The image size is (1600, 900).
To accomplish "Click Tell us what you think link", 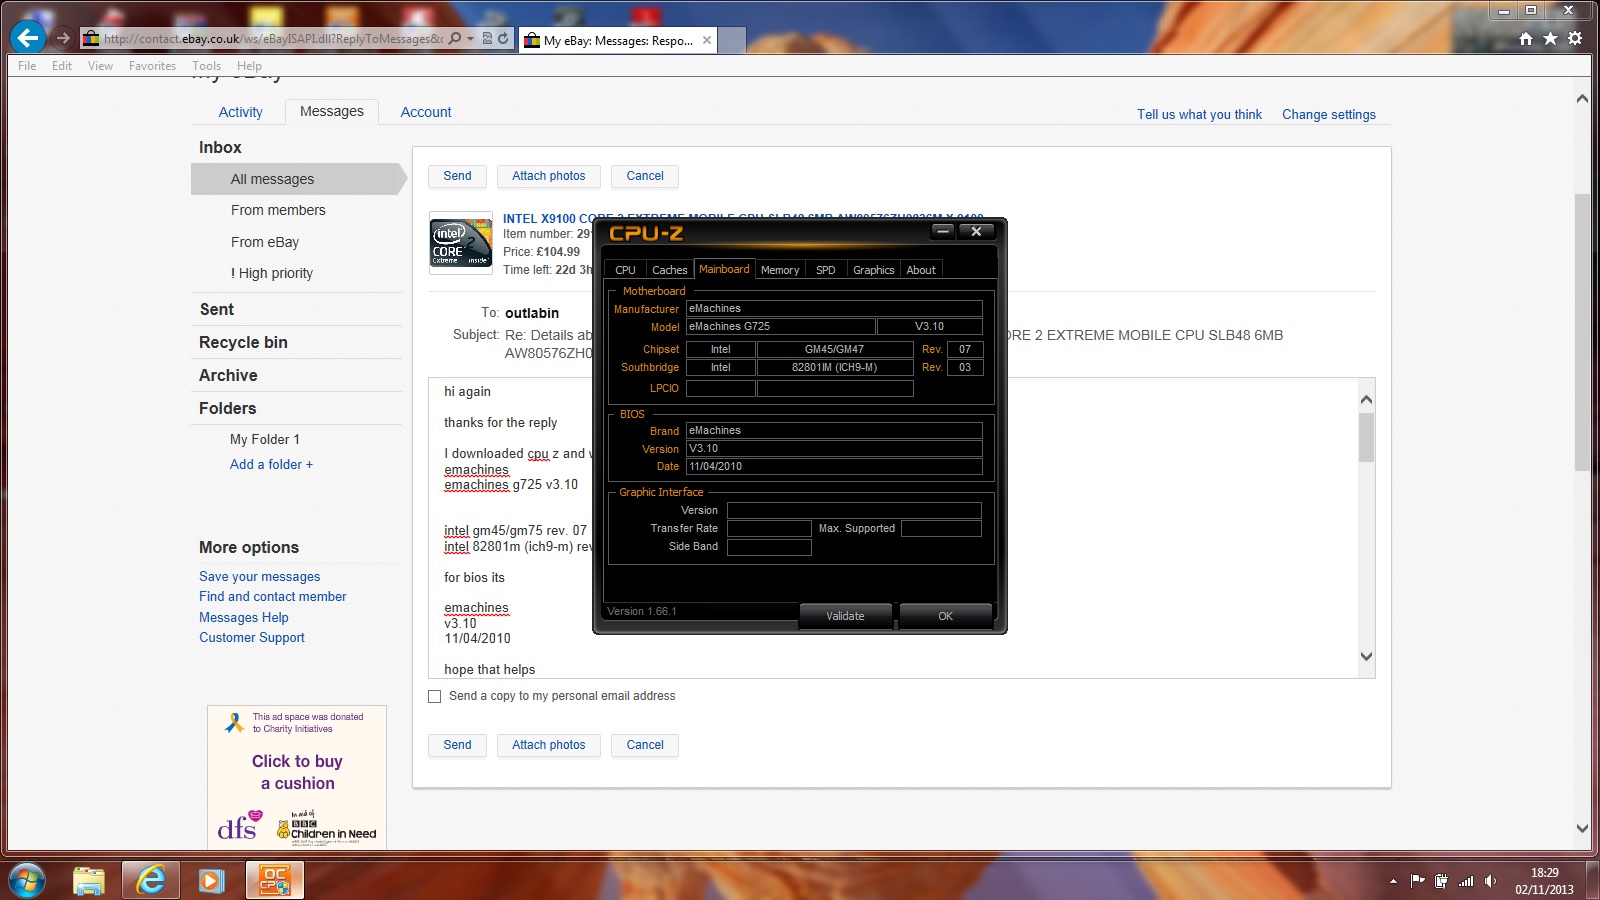I will [1199, 114].
